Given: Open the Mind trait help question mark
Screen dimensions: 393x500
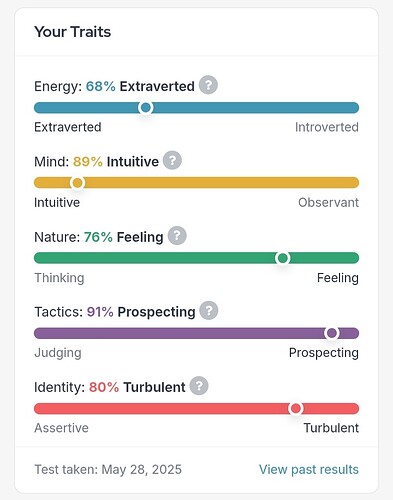Looking at the screenshot, I should click(172, 160).
